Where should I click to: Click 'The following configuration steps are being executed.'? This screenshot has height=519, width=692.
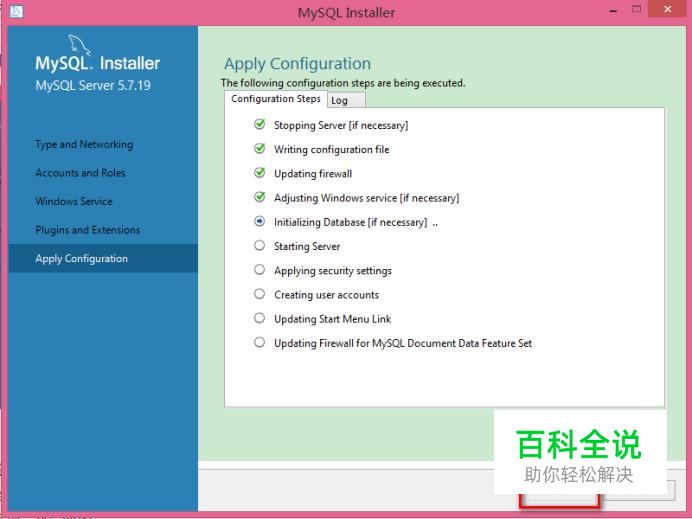343,83
